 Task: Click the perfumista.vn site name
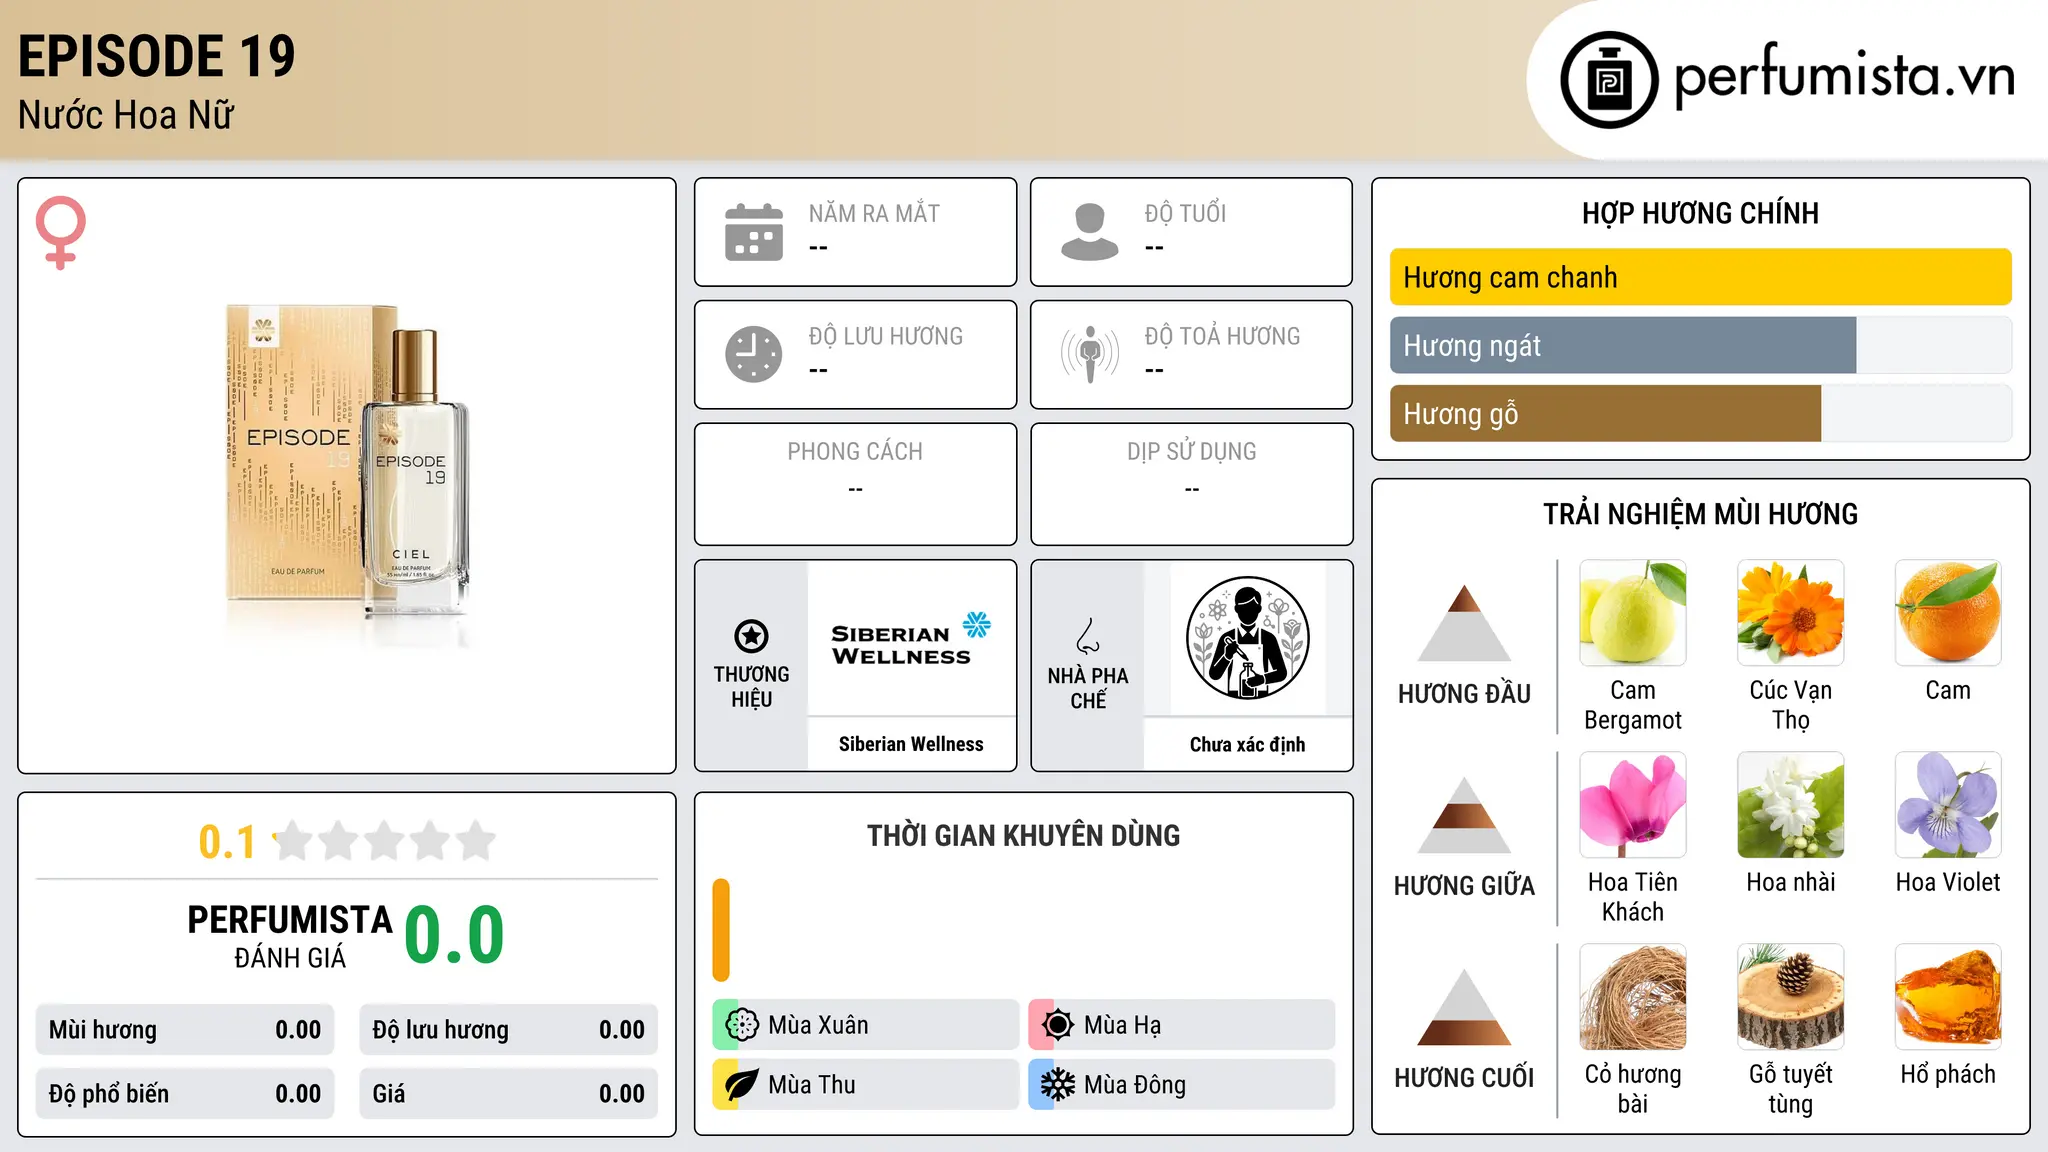click(x=1844, y=76)
